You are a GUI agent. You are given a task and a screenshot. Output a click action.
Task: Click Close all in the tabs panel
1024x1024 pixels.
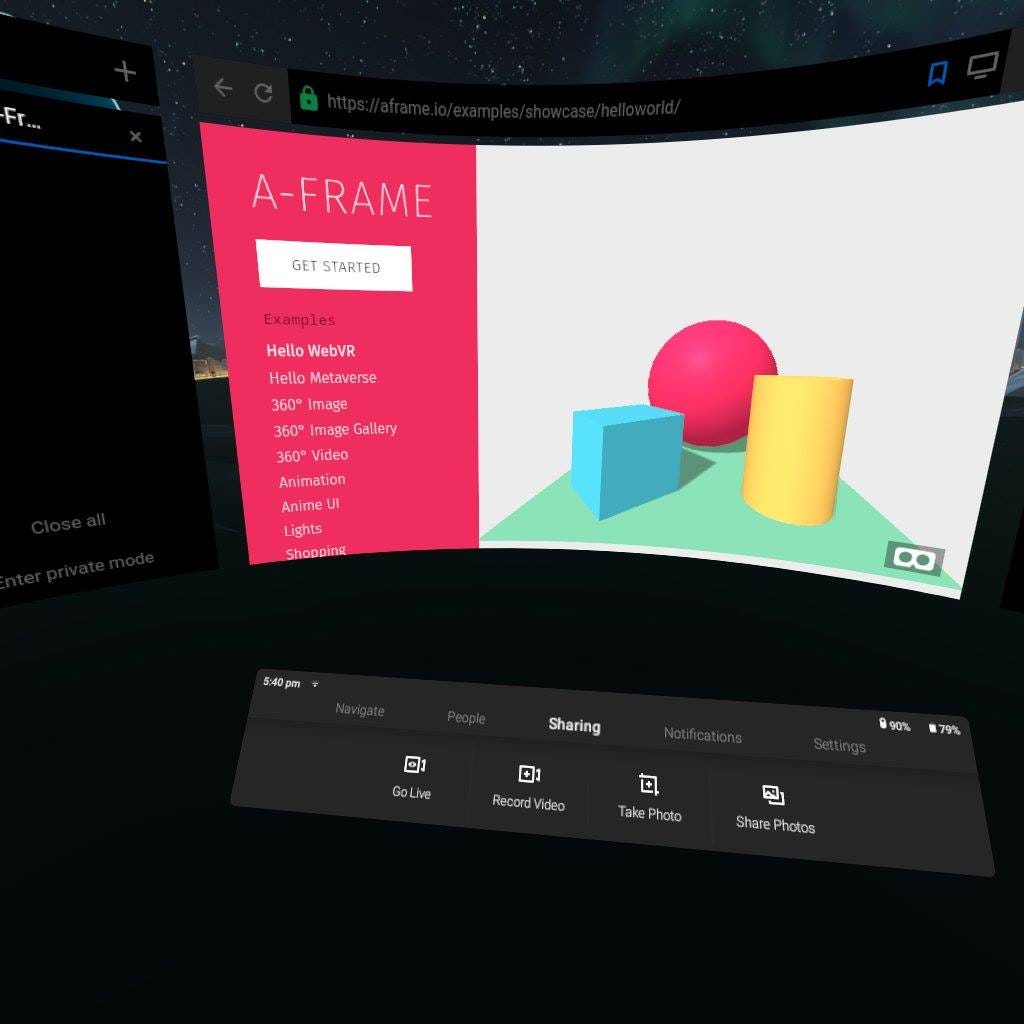[x=69, y=524]
